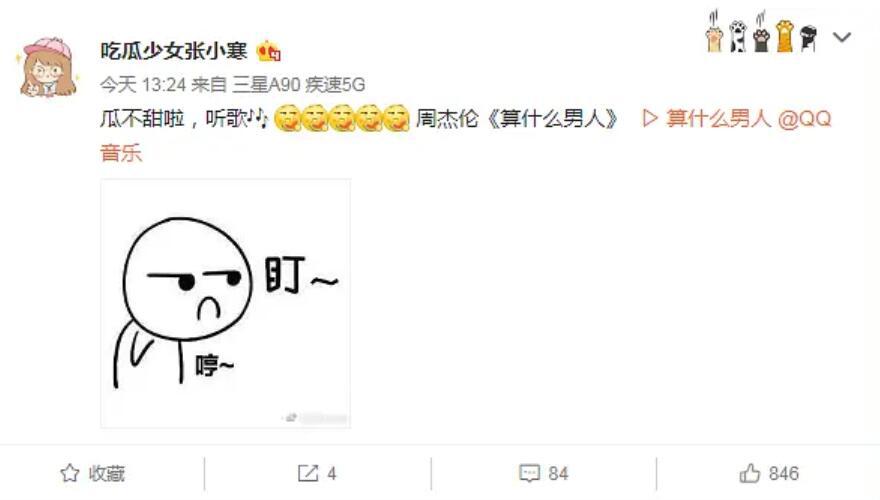Click the star favorite icon
This screenshot has height=500, width=880.
click(70, 473)
